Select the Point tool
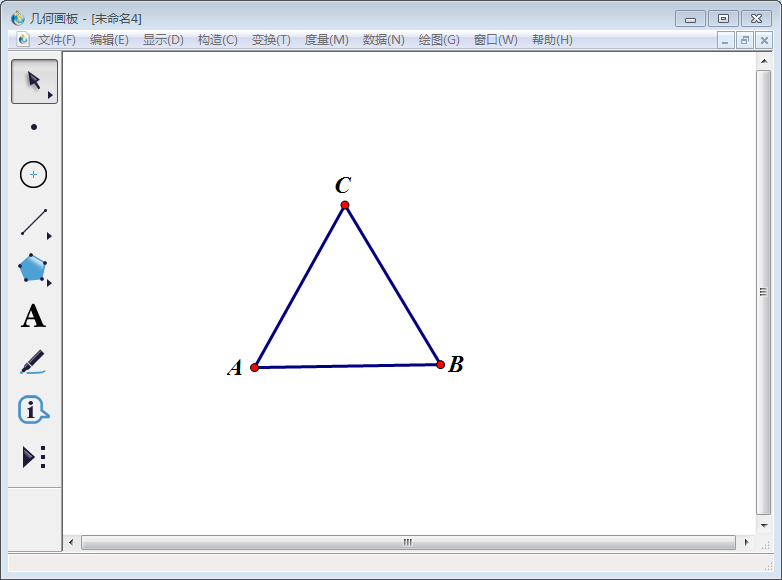The height and width of the screenshot is (580, 782). [34, 127]
